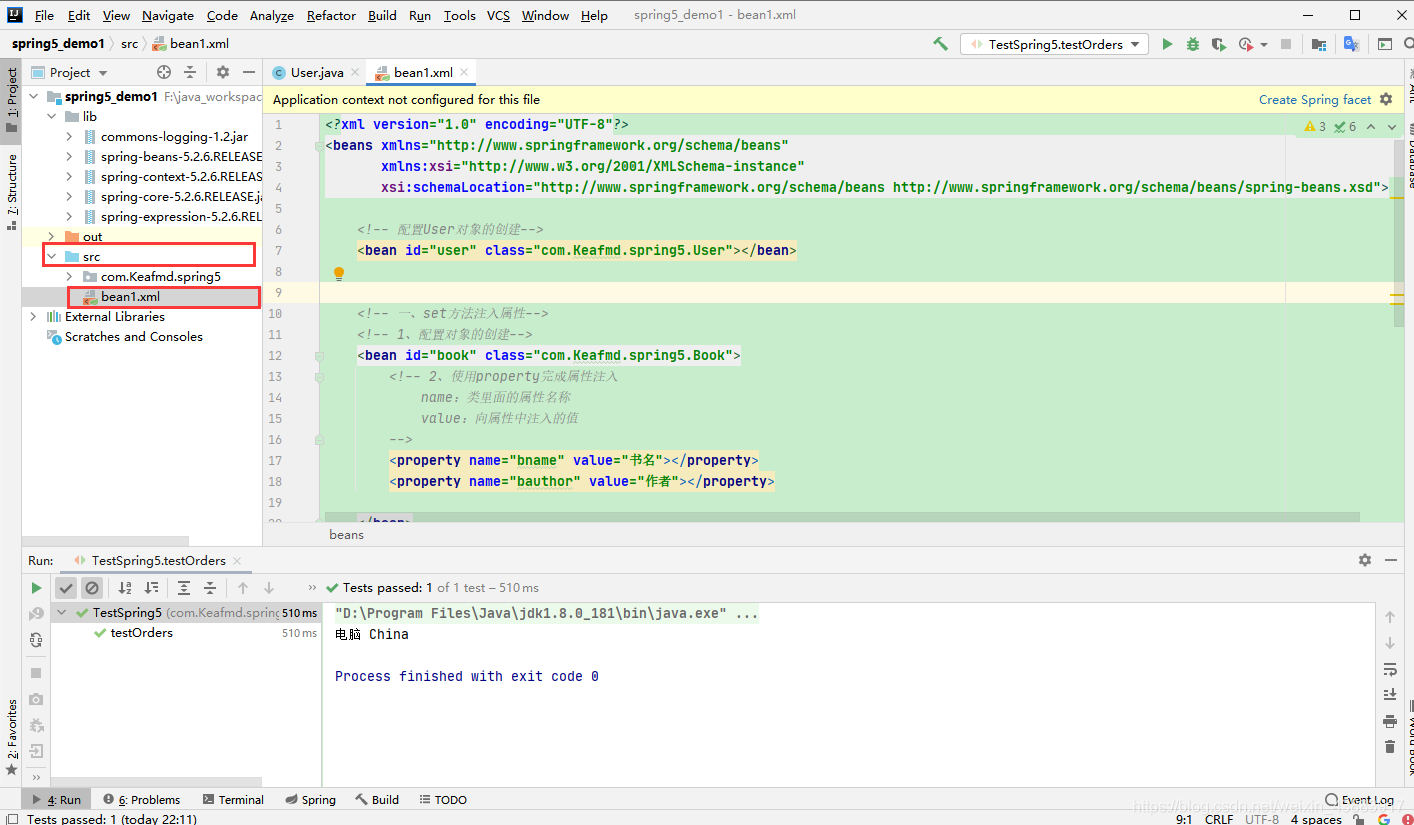Expand the out folder node

[x=52, y=237]
